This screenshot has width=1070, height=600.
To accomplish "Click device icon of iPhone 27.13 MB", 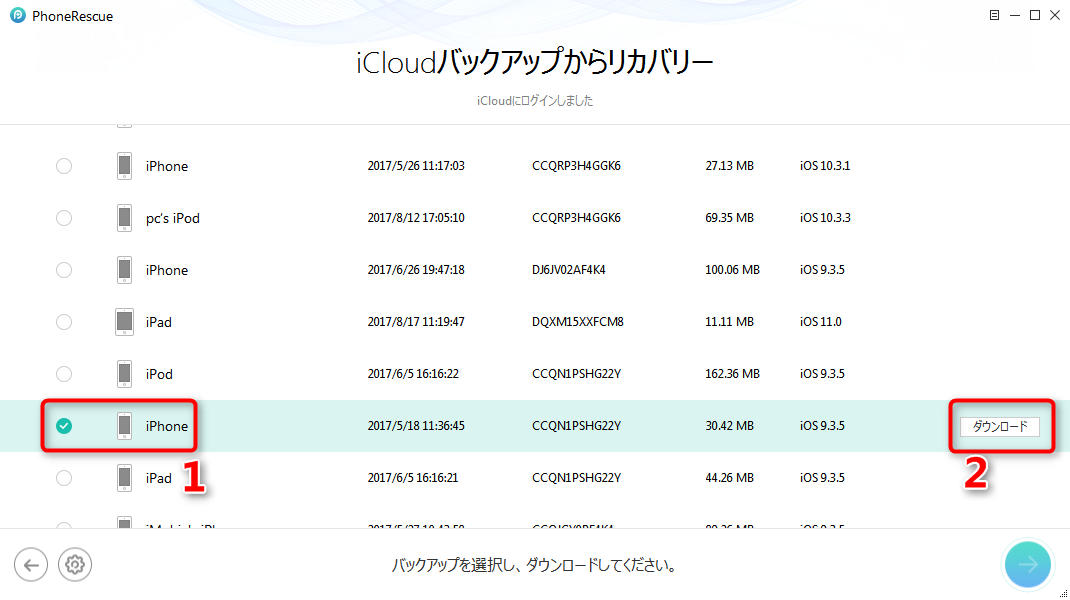I will tap(124, 166).
